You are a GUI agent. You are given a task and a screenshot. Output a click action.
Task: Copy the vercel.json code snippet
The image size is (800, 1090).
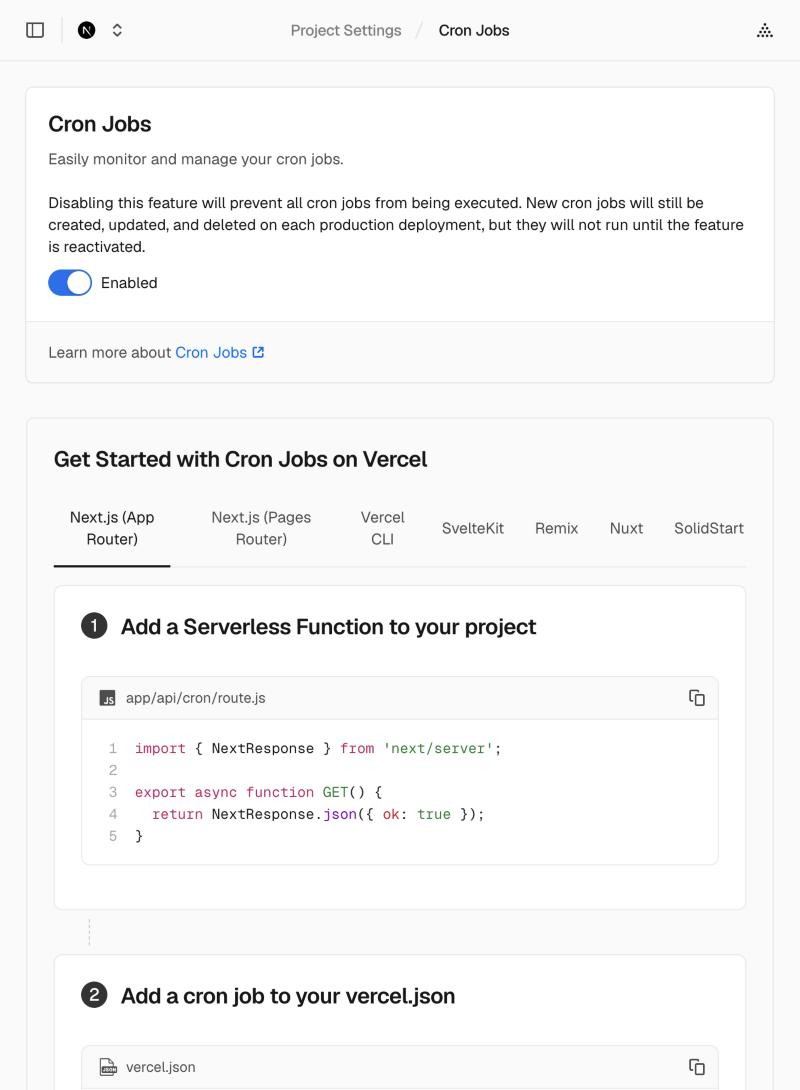click(x=696, y=1066)
